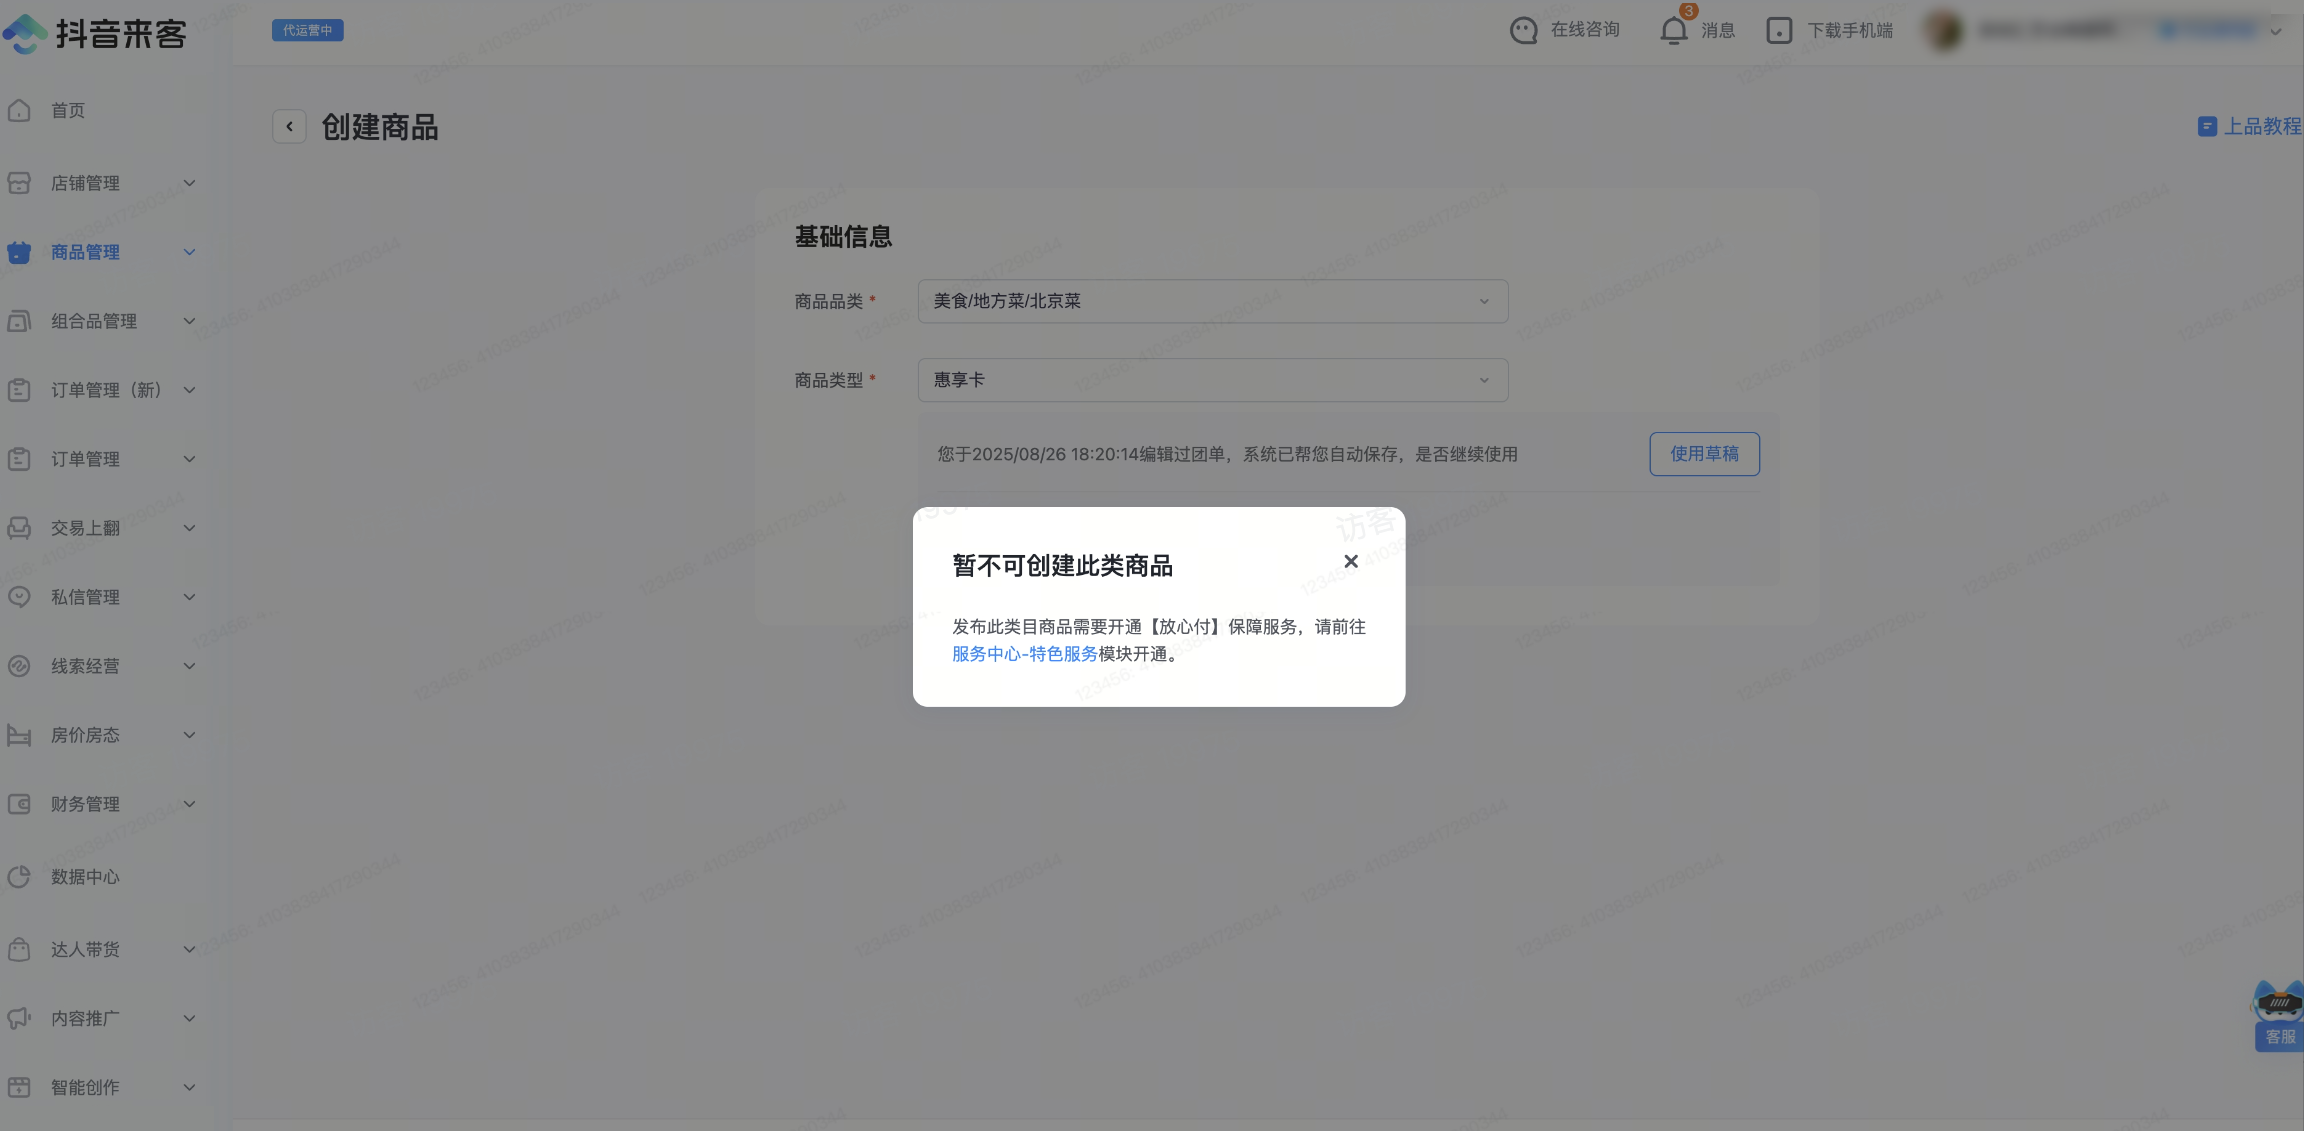Open the 商品品类 dropdown
The height and width of the screenshot is (1131, 2304).
pyautogui.click(x=1212, y=301)
